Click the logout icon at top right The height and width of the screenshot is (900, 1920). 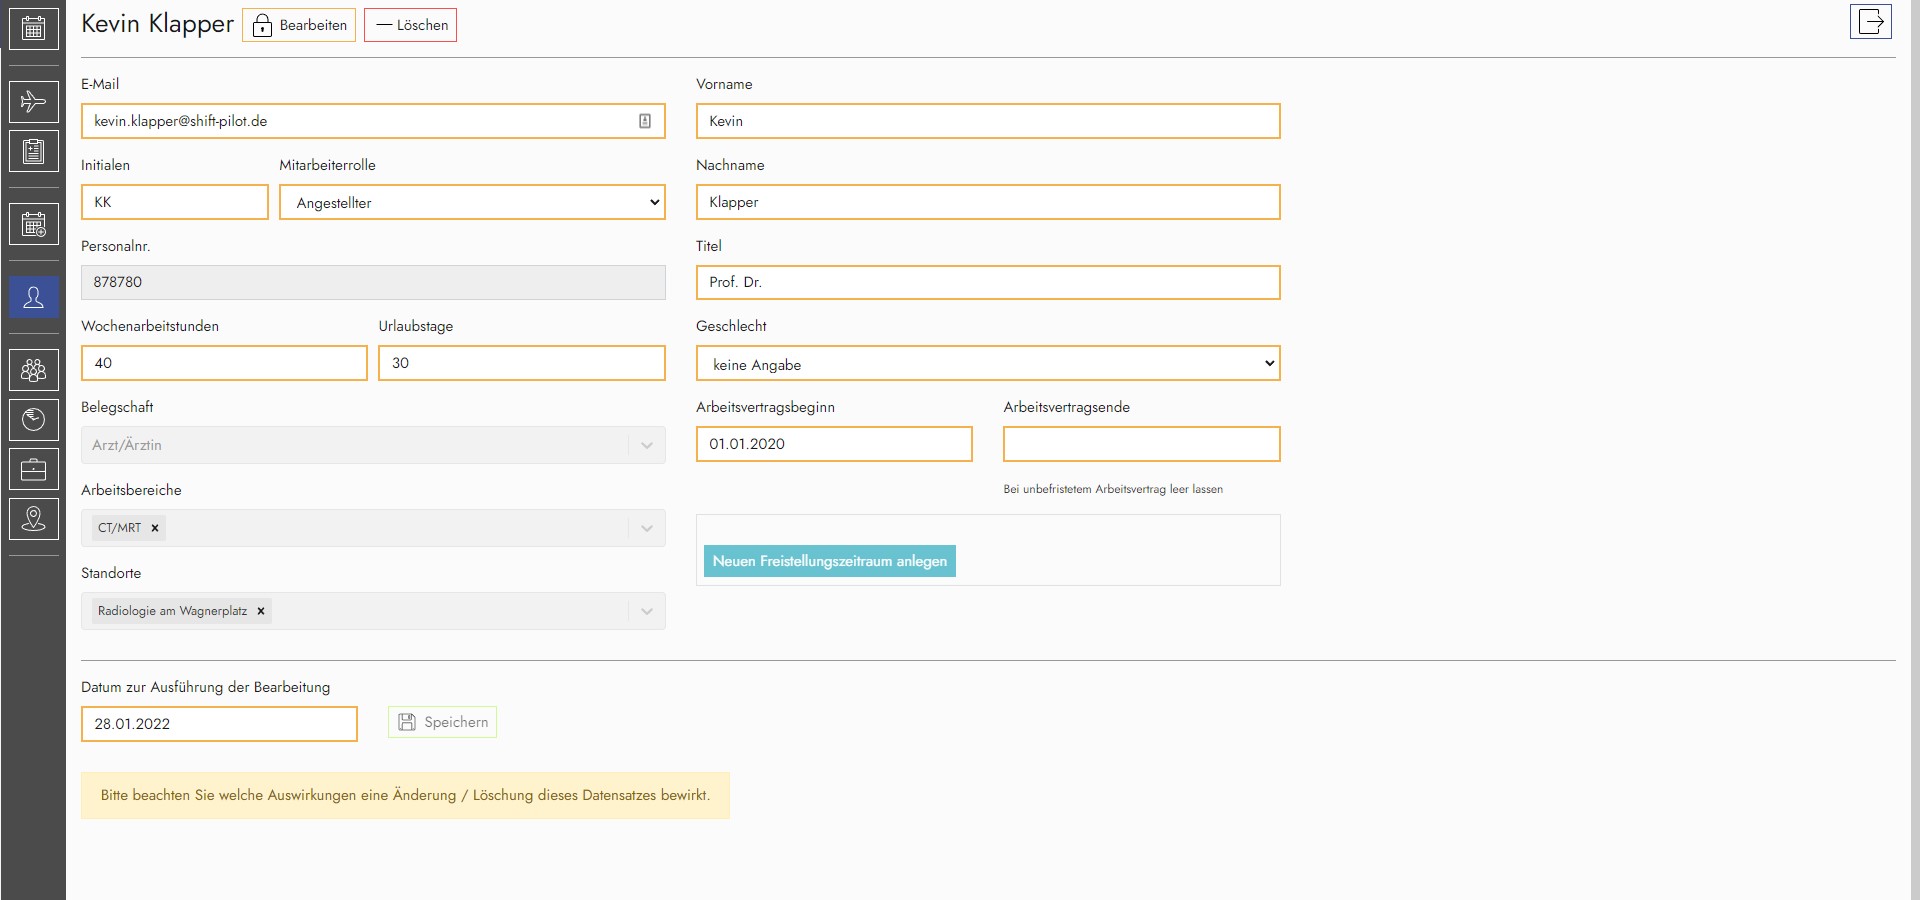point(1870,22)
